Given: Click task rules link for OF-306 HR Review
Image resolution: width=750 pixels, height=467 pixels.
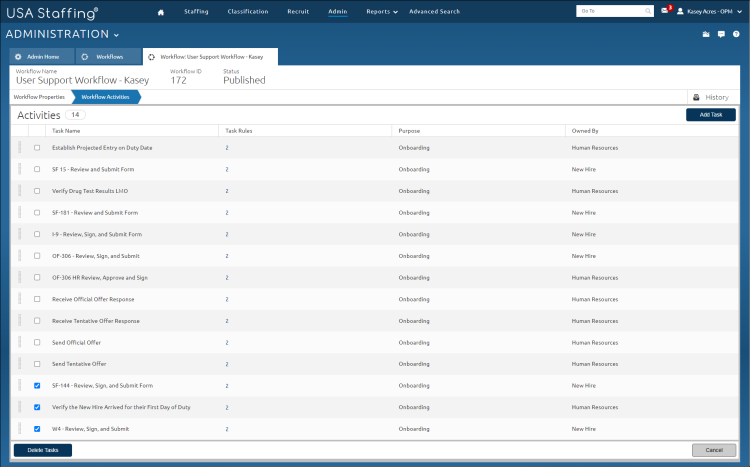Looking at the screenshot, I should pyautogui.click(x=227, y=278).
